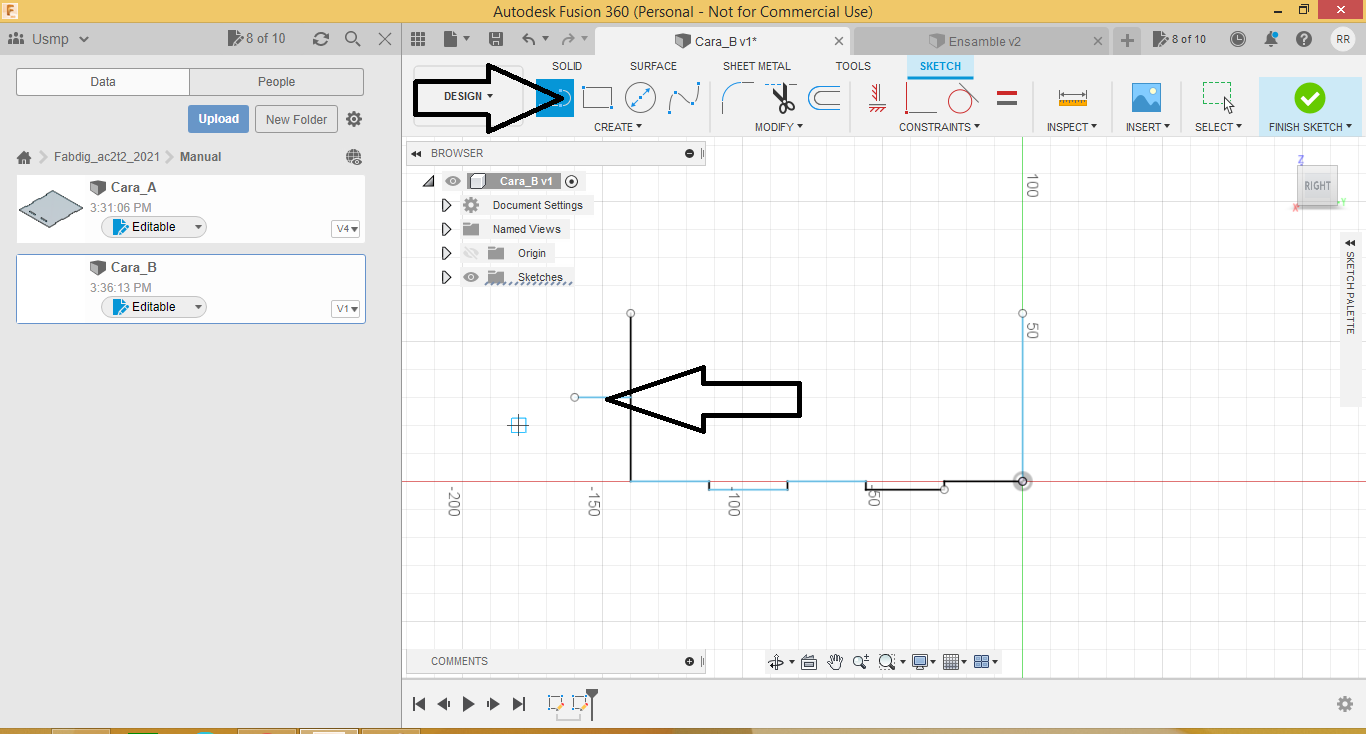1366x734 pixels.
Task: Expand the Origin node
Action: point(447,253)
